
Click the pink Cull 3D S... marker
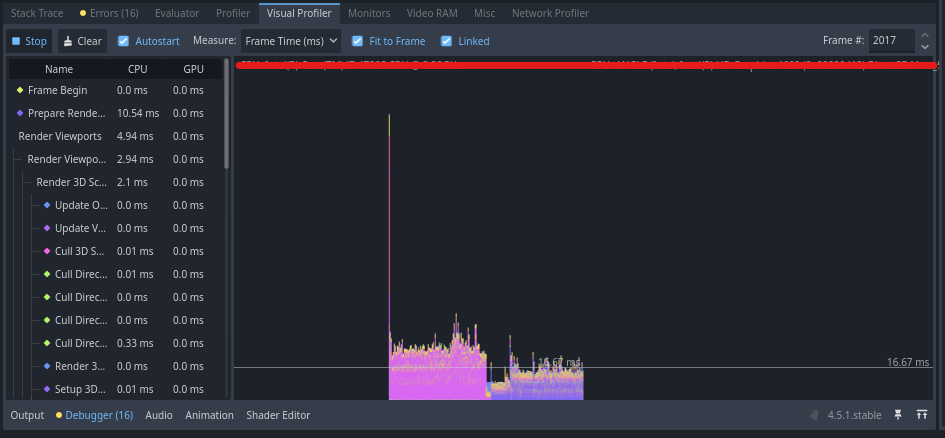pyautogui.click(x=47, y=251)
